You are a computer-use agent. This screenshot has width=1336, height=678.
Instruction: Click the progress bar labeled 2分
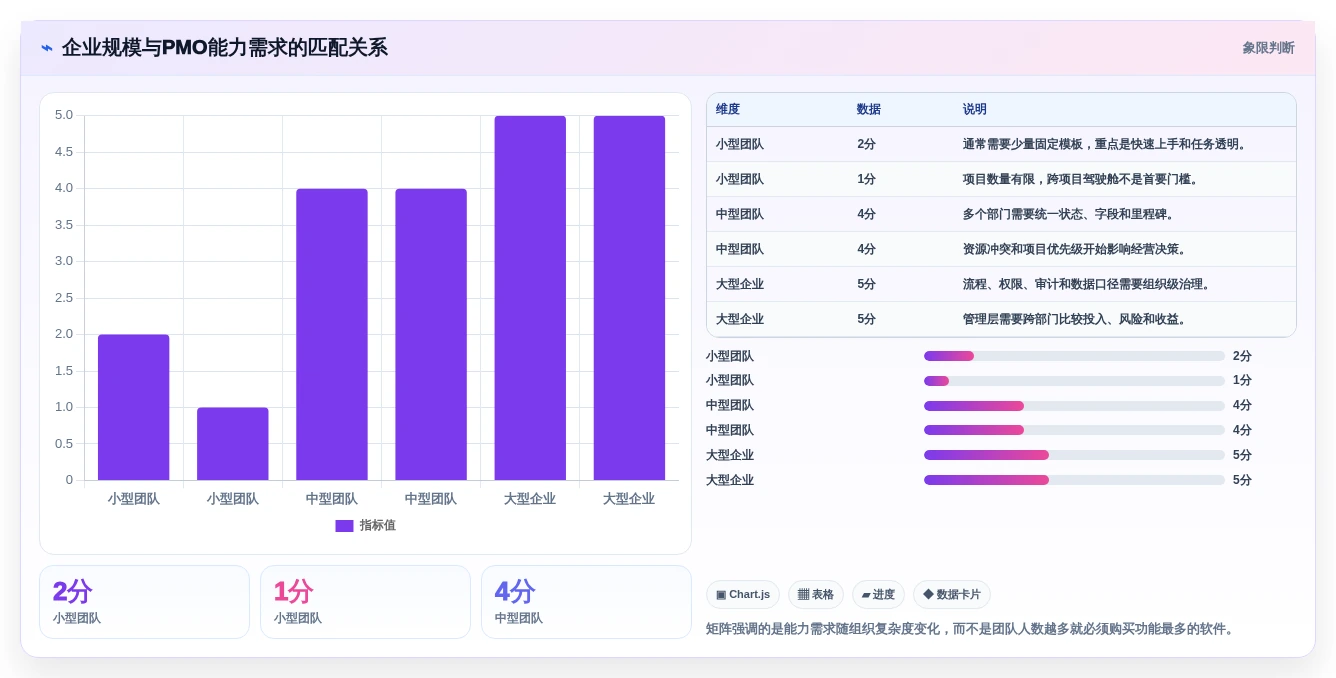[1074, 356]
